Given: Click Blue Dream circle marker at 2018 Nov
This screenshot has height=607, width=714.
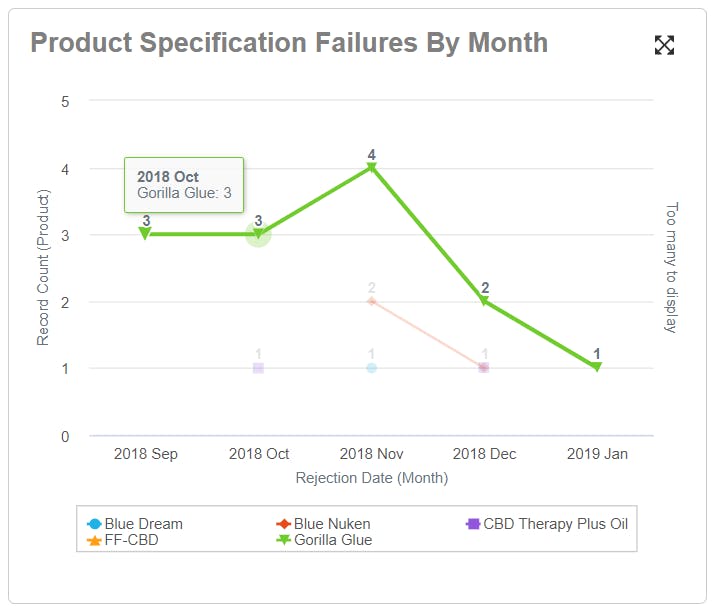Looking at the screenshot, I should pyautogui.click(x=371, y=368).
